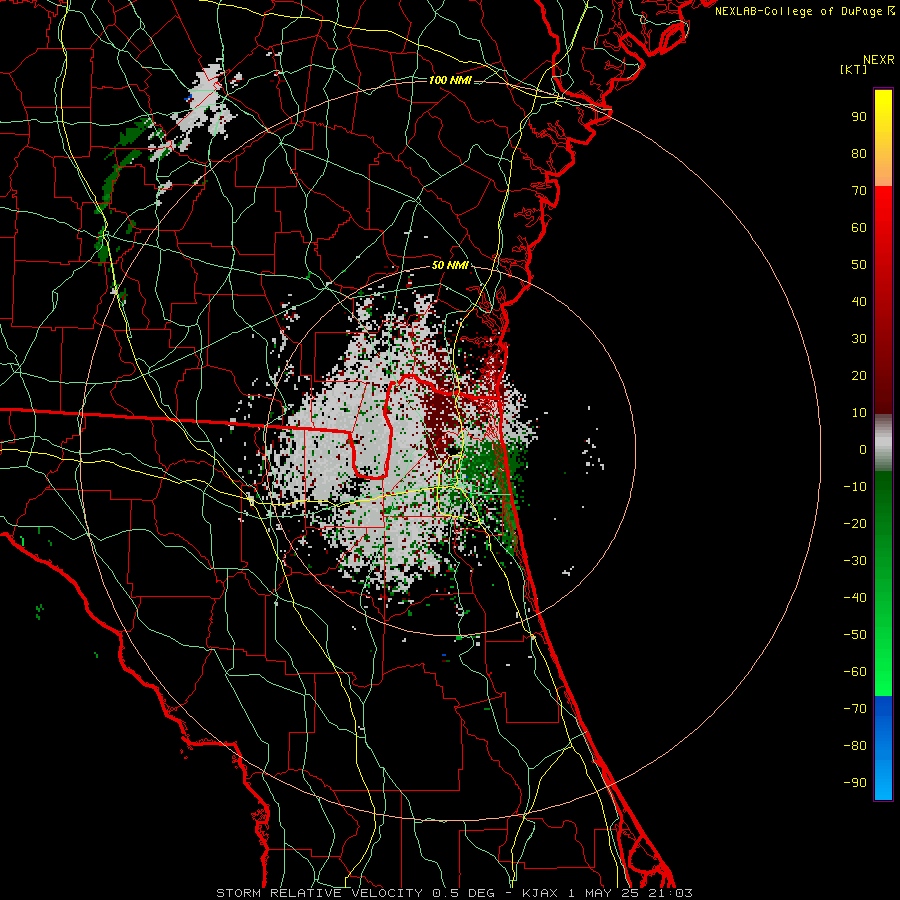
Task: Click the -20 value on velocity scale
Action: coord(855,524)
